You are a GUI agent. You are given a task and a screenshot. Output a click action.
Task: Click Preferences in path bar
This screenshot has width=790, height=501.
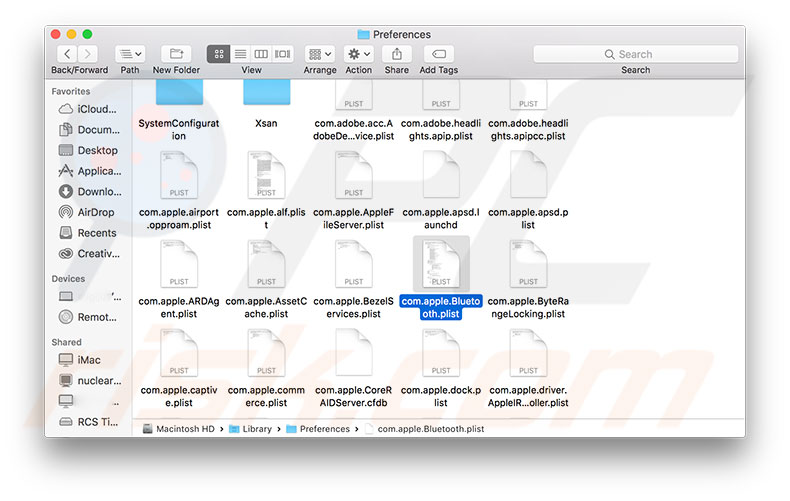click(x=318, y=429)
